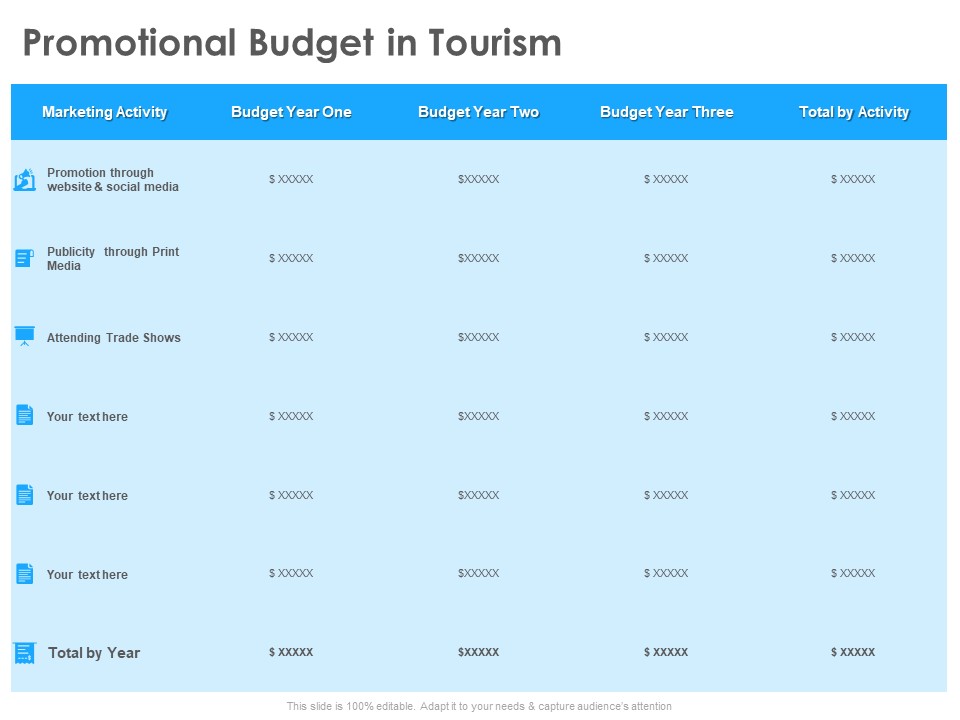Select the footer note about slide being 100% editable

pyautogui.click(x=479, y=706)
